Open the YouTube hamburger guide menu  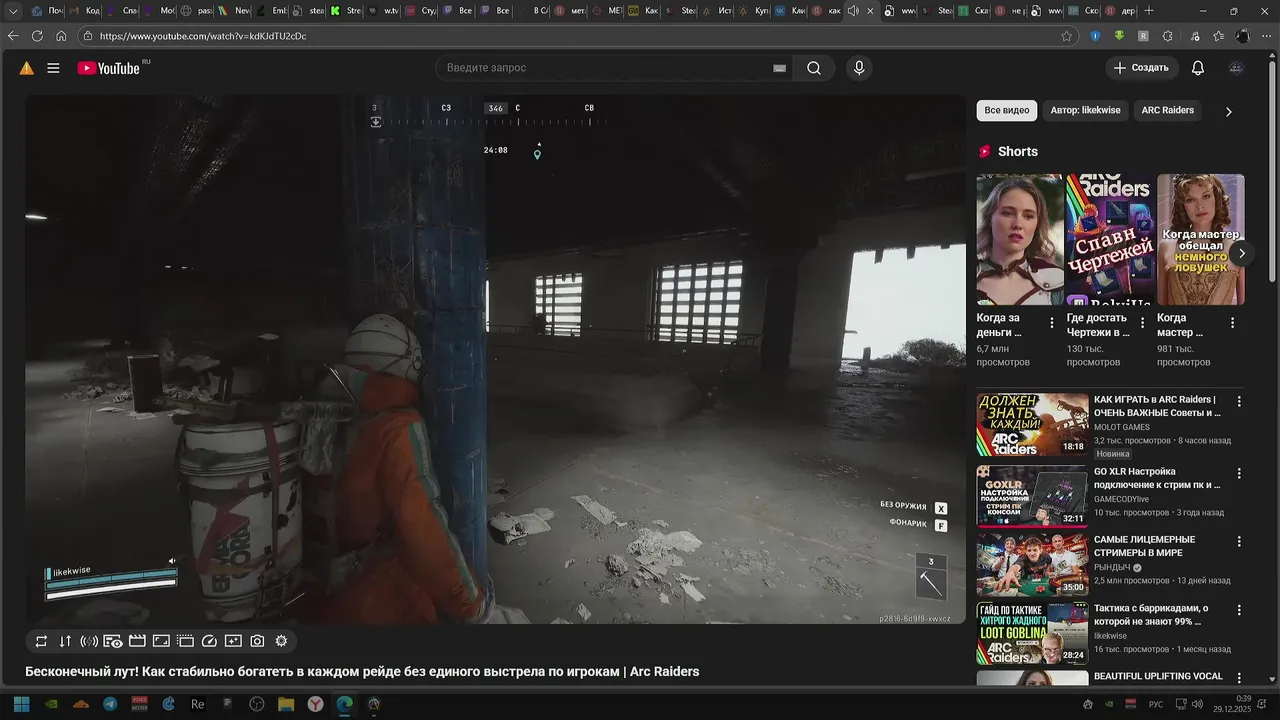click(x=53, y=68)
